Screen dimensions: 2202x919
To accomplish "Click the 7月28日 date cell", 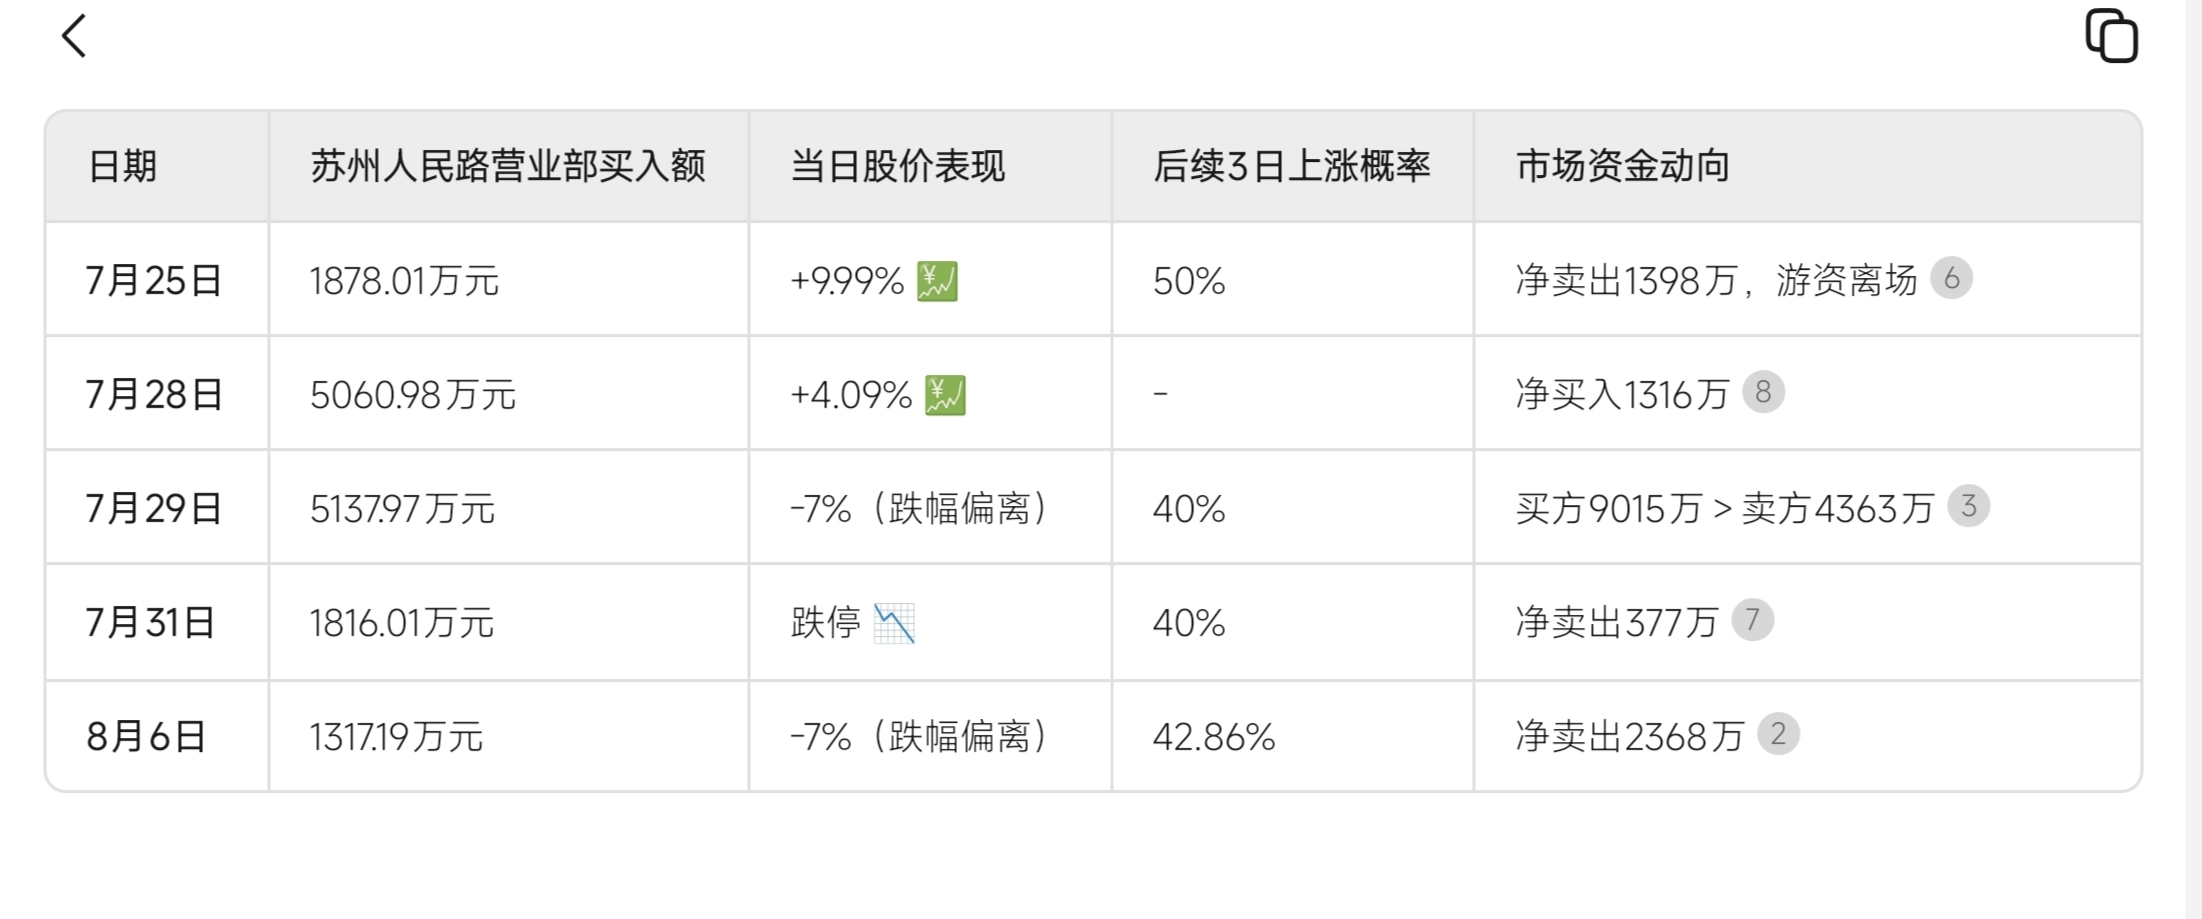I will point(157,393).
